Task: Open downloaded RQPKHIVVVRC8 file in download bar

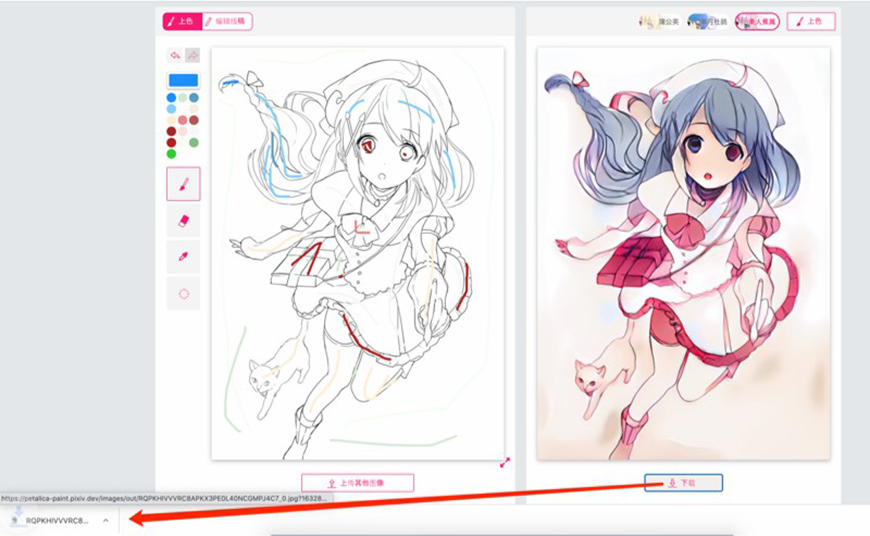Action: tap(55, 520)
